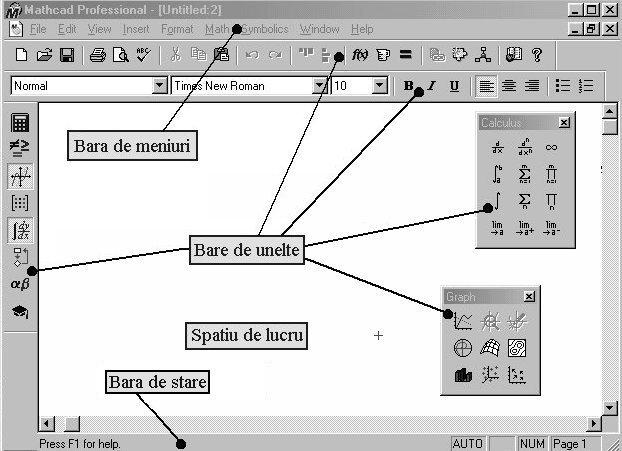Copy selection using the Copy icon
This screenshot has width=622, height=451.
(x=198, y=55)
